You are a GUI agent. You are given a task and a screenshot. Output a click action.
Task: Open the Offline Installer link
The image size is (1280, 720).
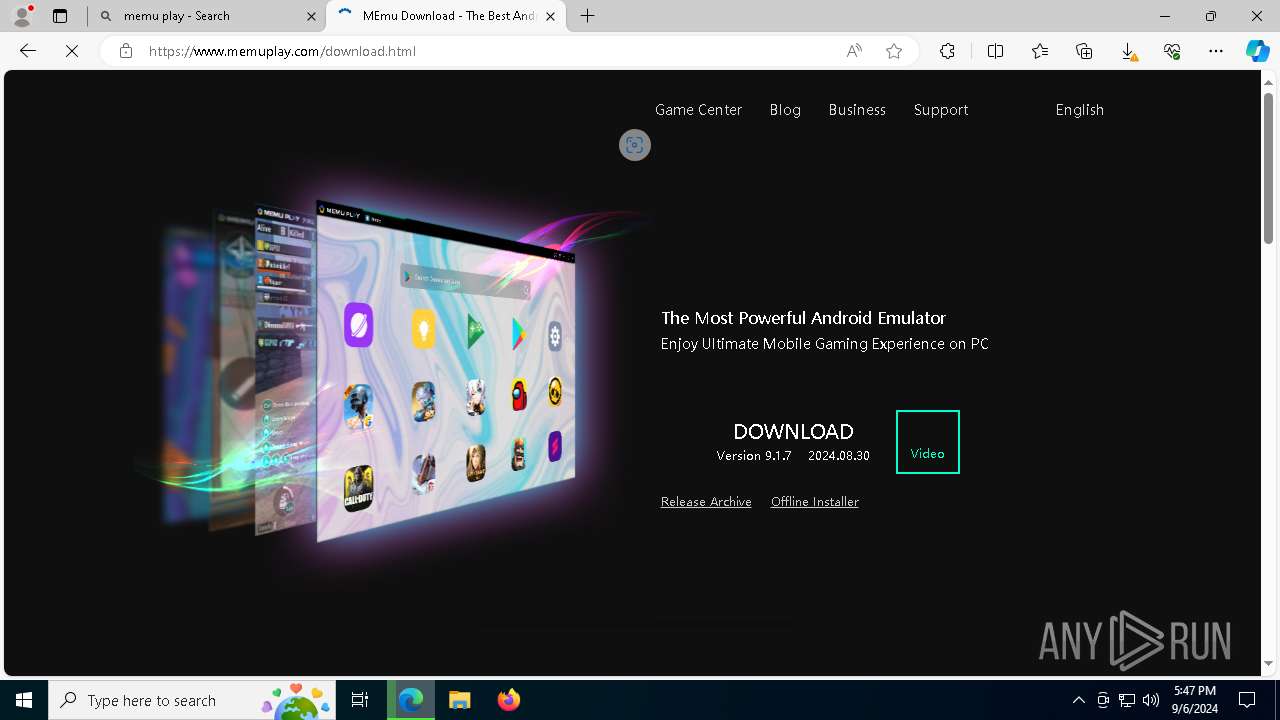815,502
